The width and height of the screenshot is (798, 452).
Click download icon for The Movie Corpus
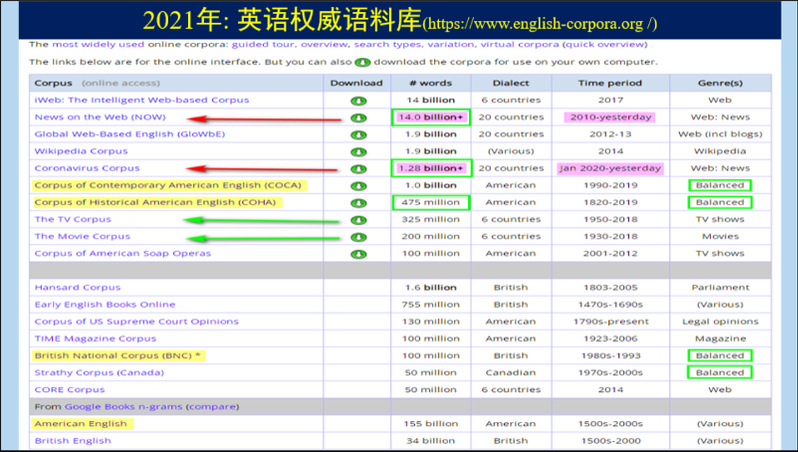pos(358,236)
